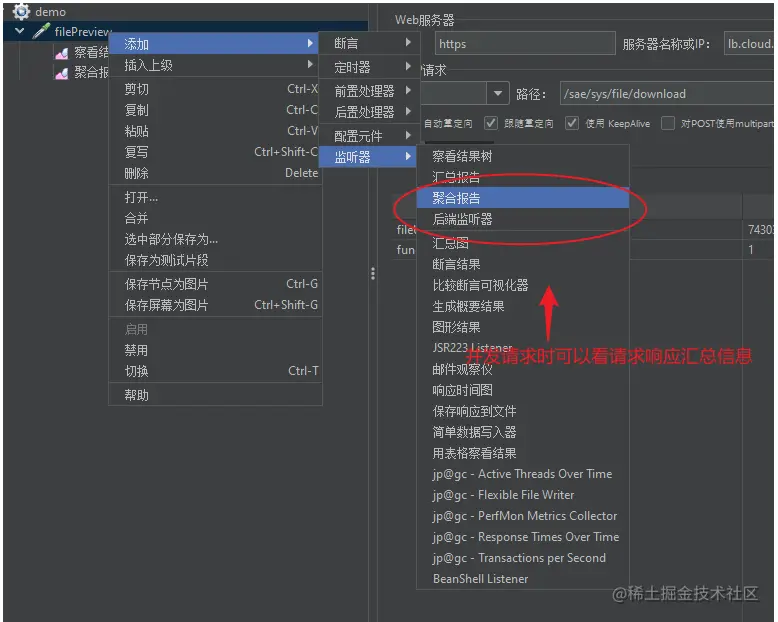Select 察看结果树 listener

tap(523, 156)
